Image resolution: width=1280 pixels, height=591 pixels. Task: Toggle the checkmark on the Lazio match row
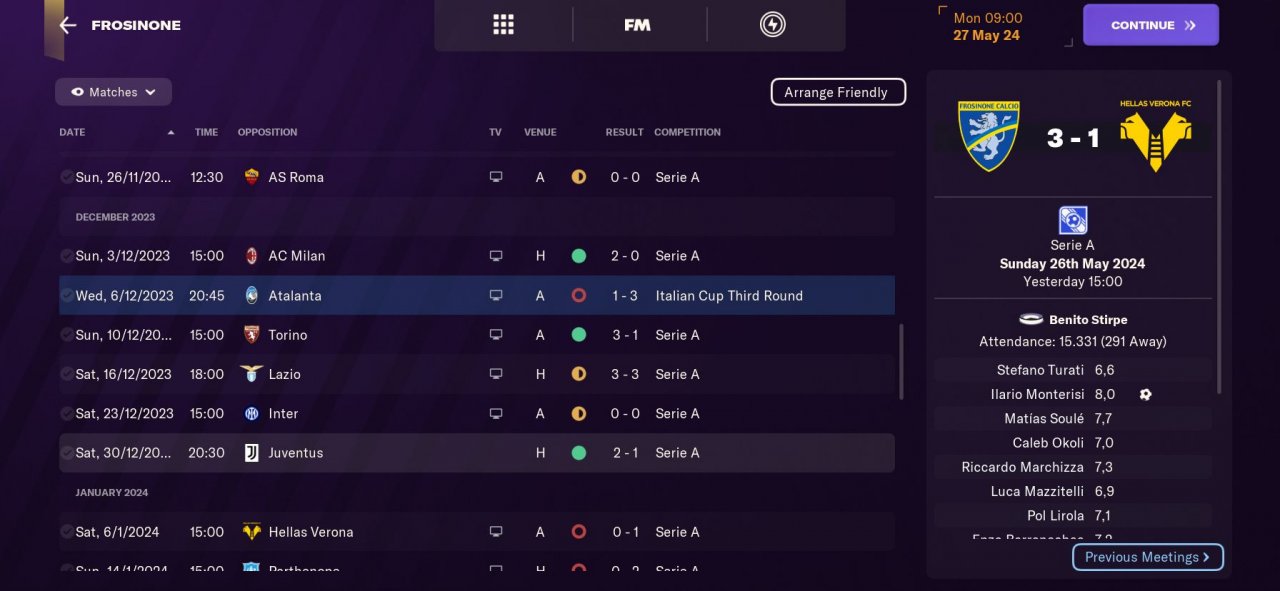click(66, 374)
